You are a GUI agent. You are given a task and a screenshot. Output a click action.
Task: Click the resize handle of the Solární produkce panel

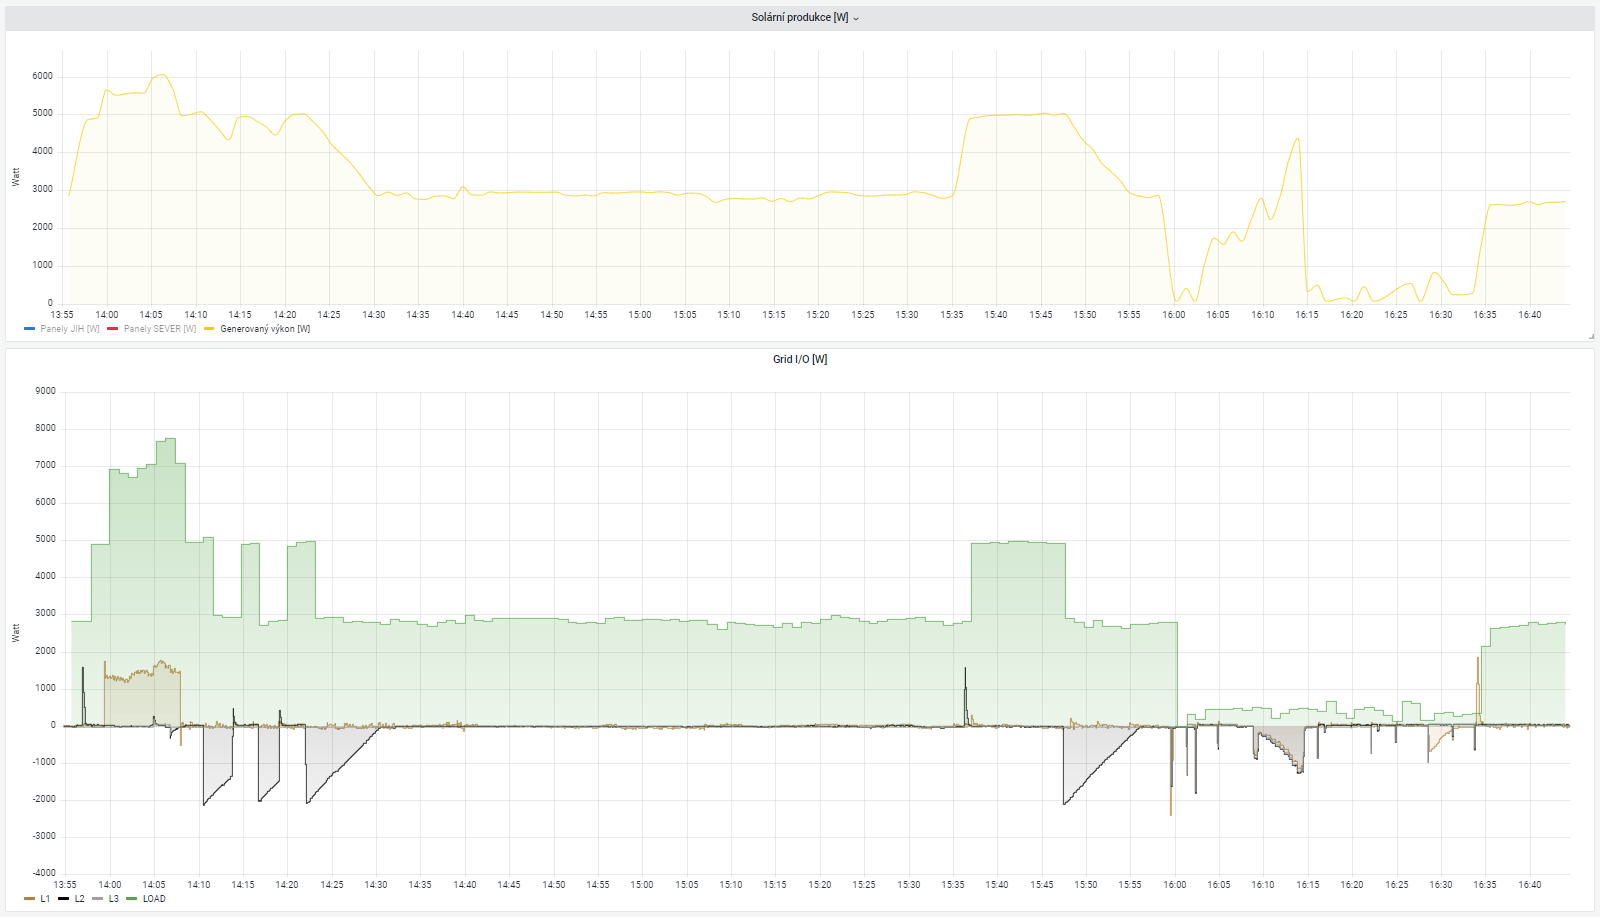click(1590, 337)
